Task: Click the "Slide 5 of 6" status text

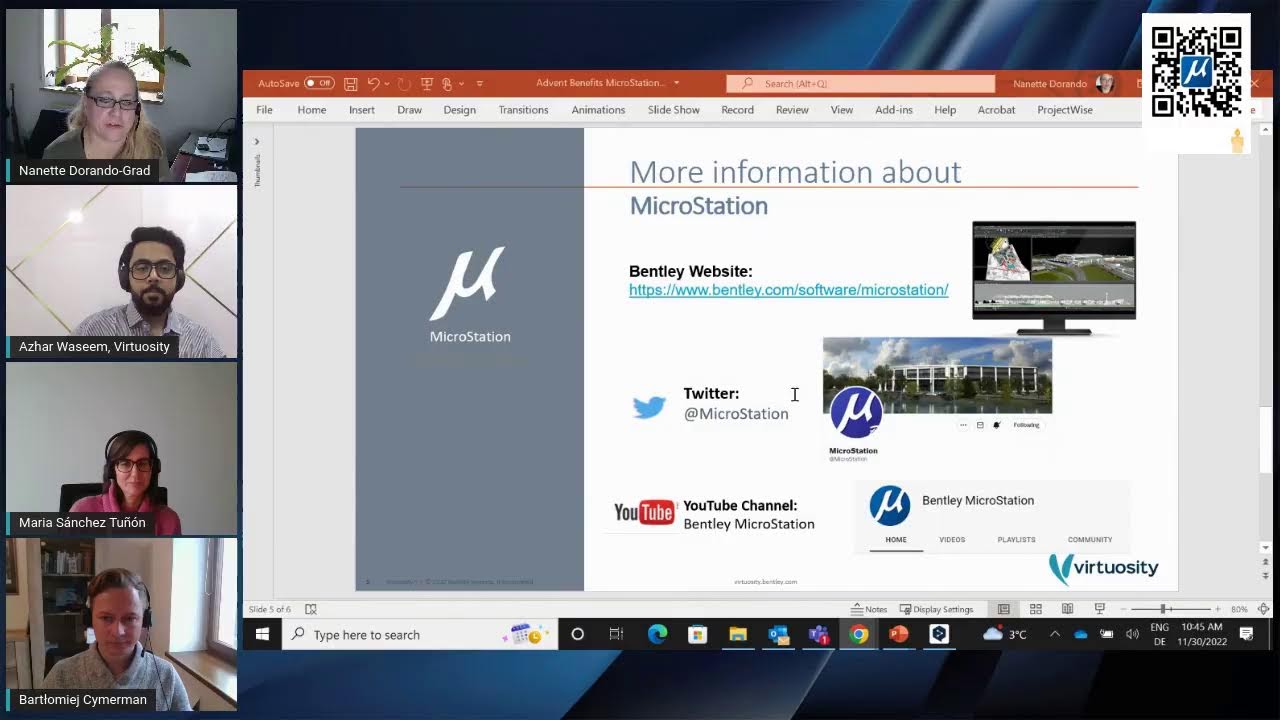Action: coord(270,609)
